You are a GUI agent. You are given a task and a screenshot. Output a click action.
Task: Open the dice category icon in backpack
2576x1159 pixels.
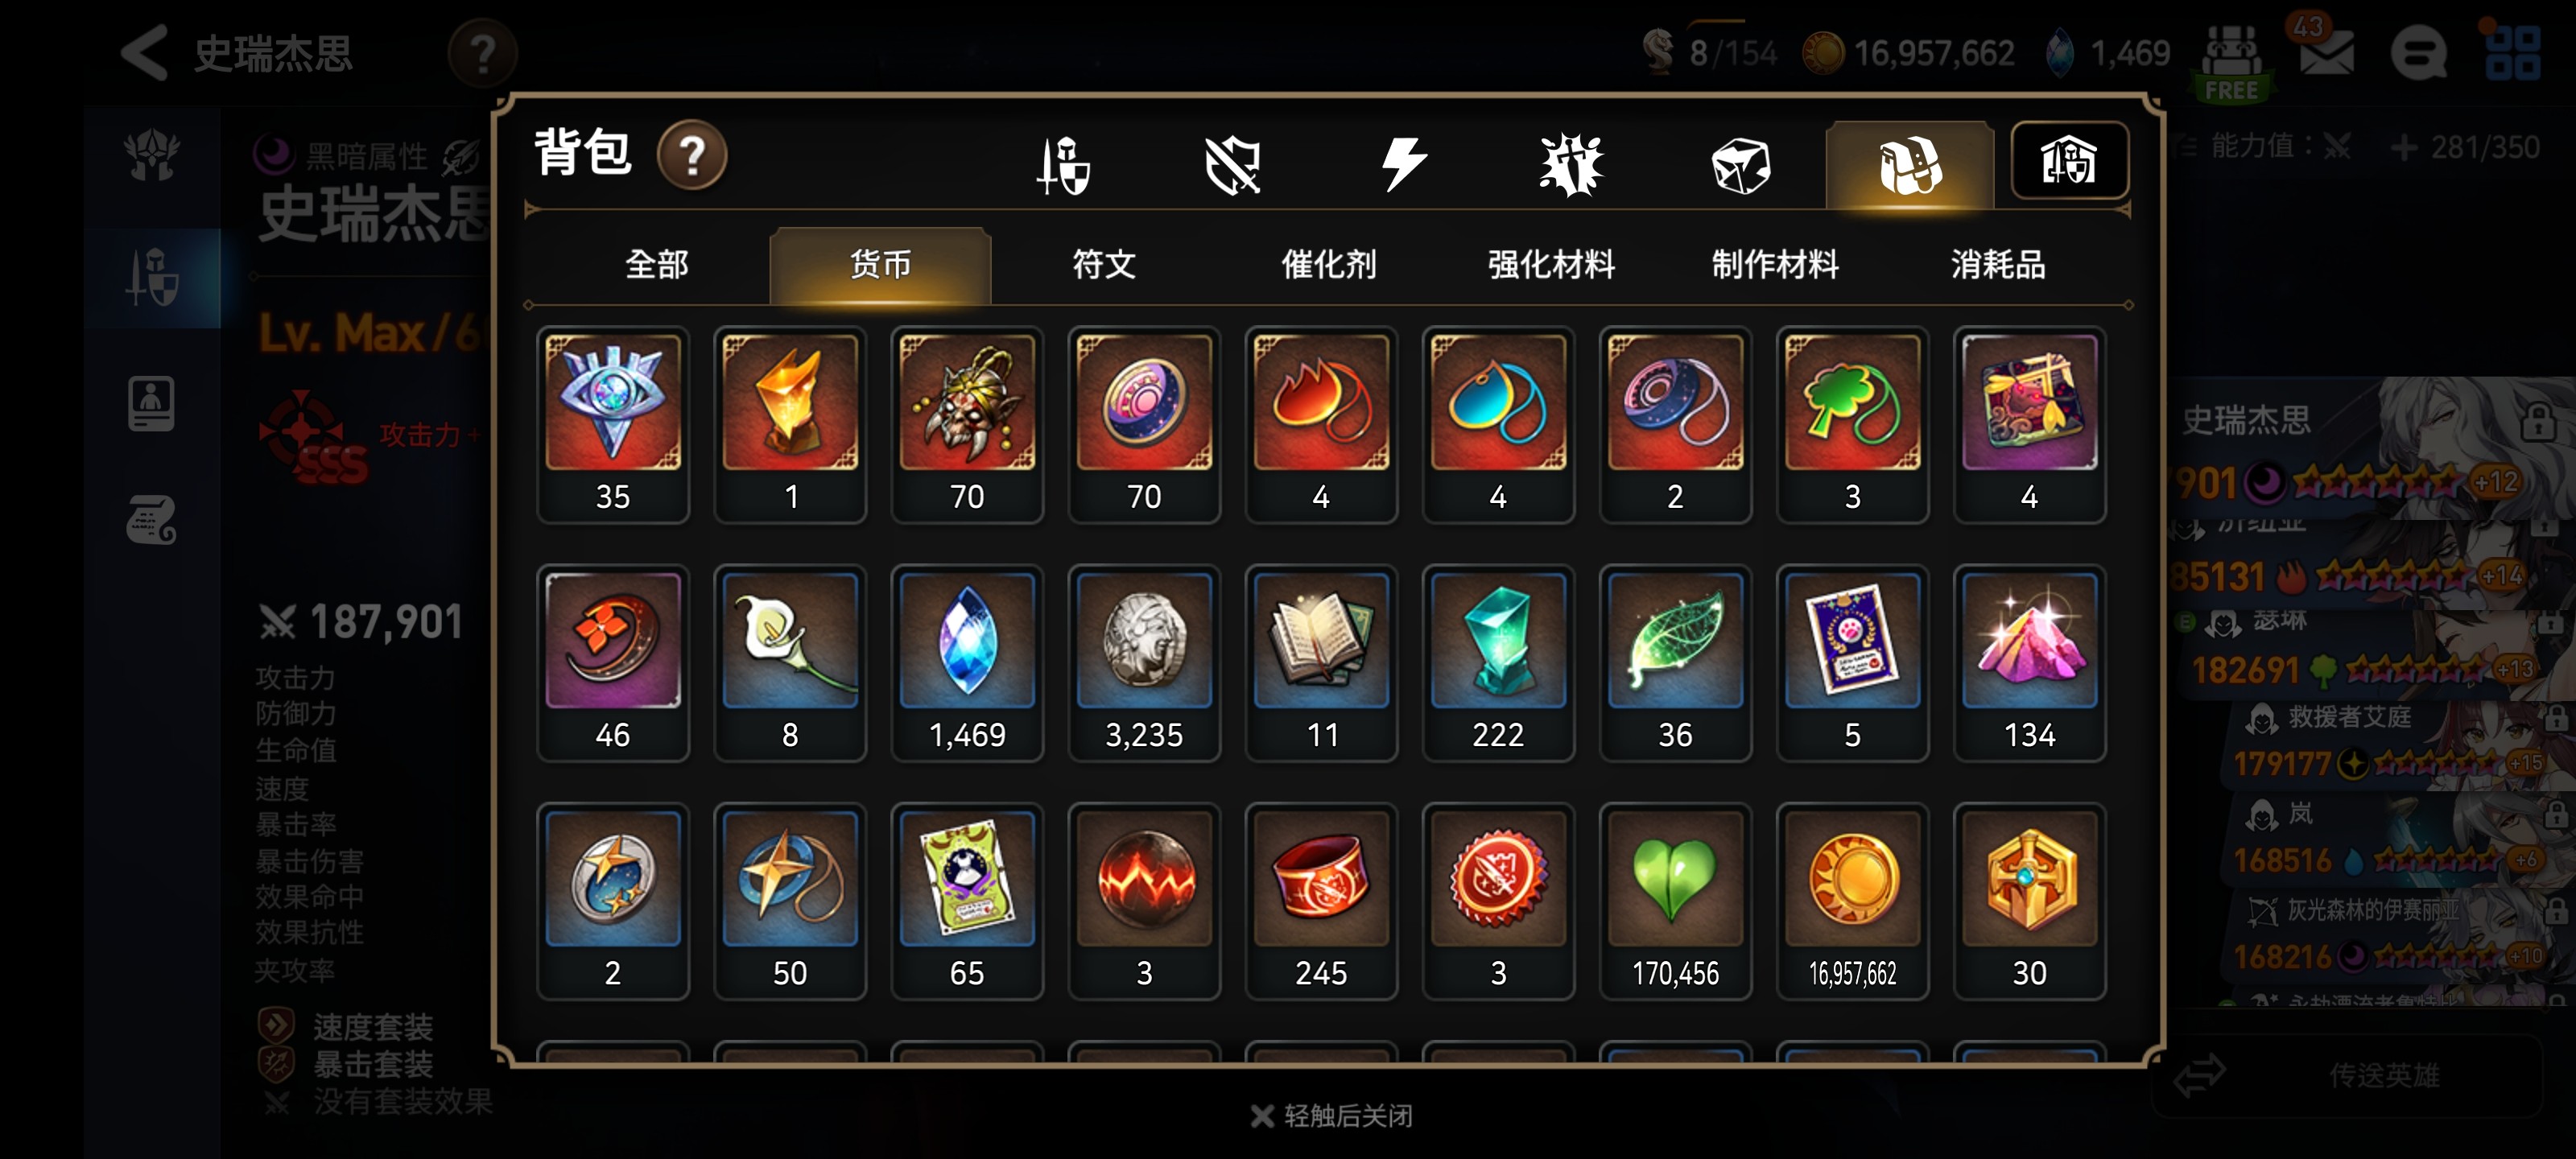[x=1740, y=165]
